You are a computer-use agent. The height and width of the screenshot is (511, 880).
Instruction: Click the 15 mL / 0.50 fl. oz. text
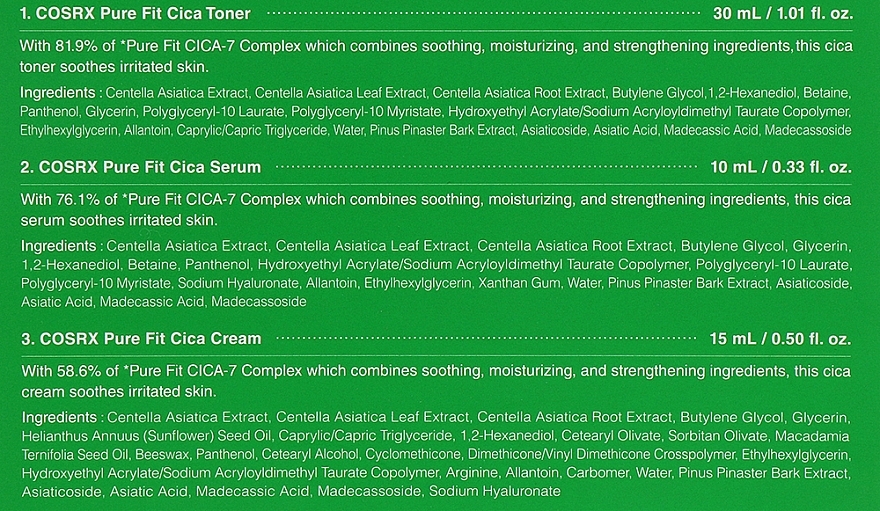click(780, 339)
